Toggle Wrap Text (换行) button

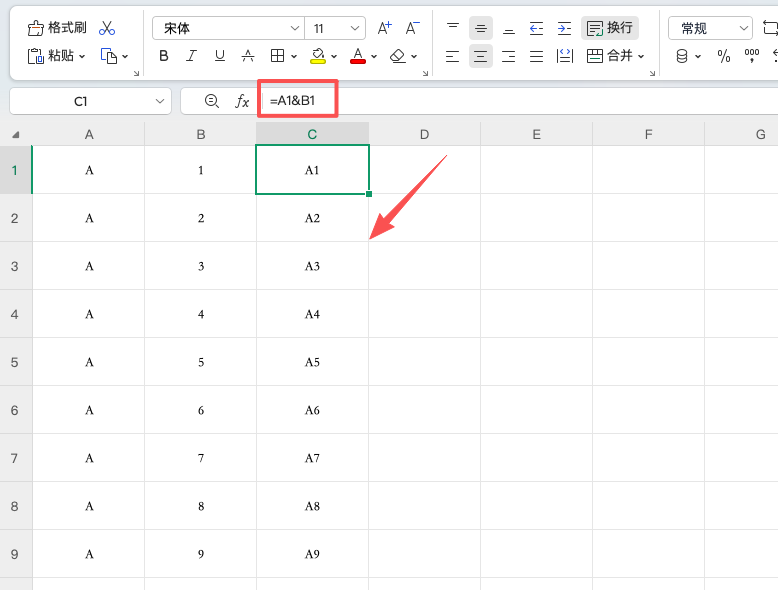(x=610, y=28)
